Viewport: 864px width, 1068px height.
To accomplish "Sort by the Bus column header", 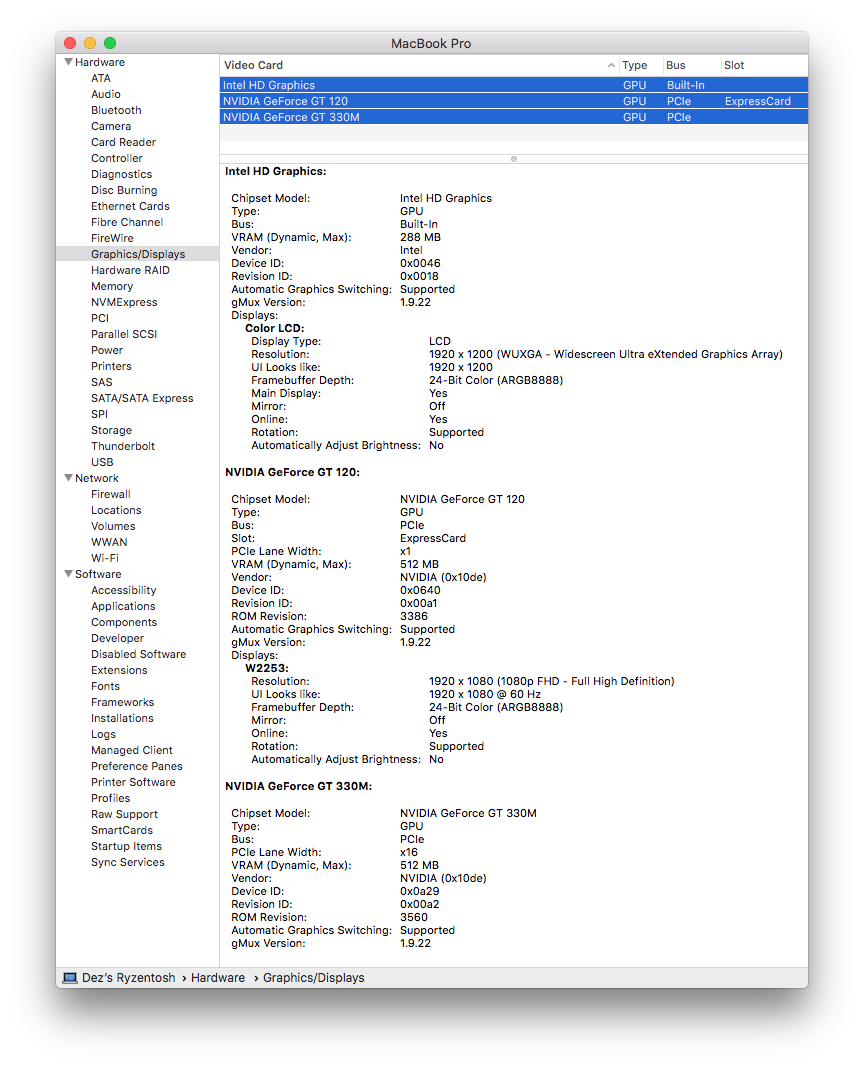I will click(675, 65).
